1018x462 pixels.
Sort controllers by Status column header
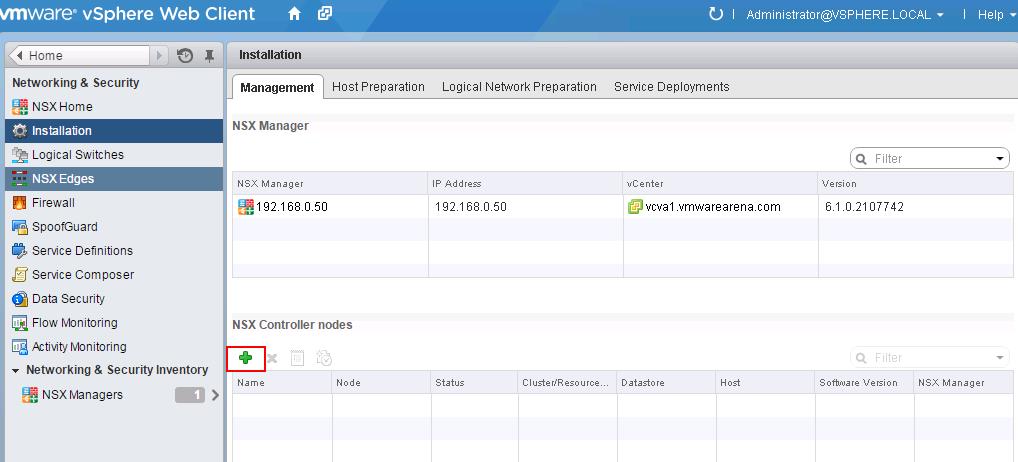tap(475, 383)
